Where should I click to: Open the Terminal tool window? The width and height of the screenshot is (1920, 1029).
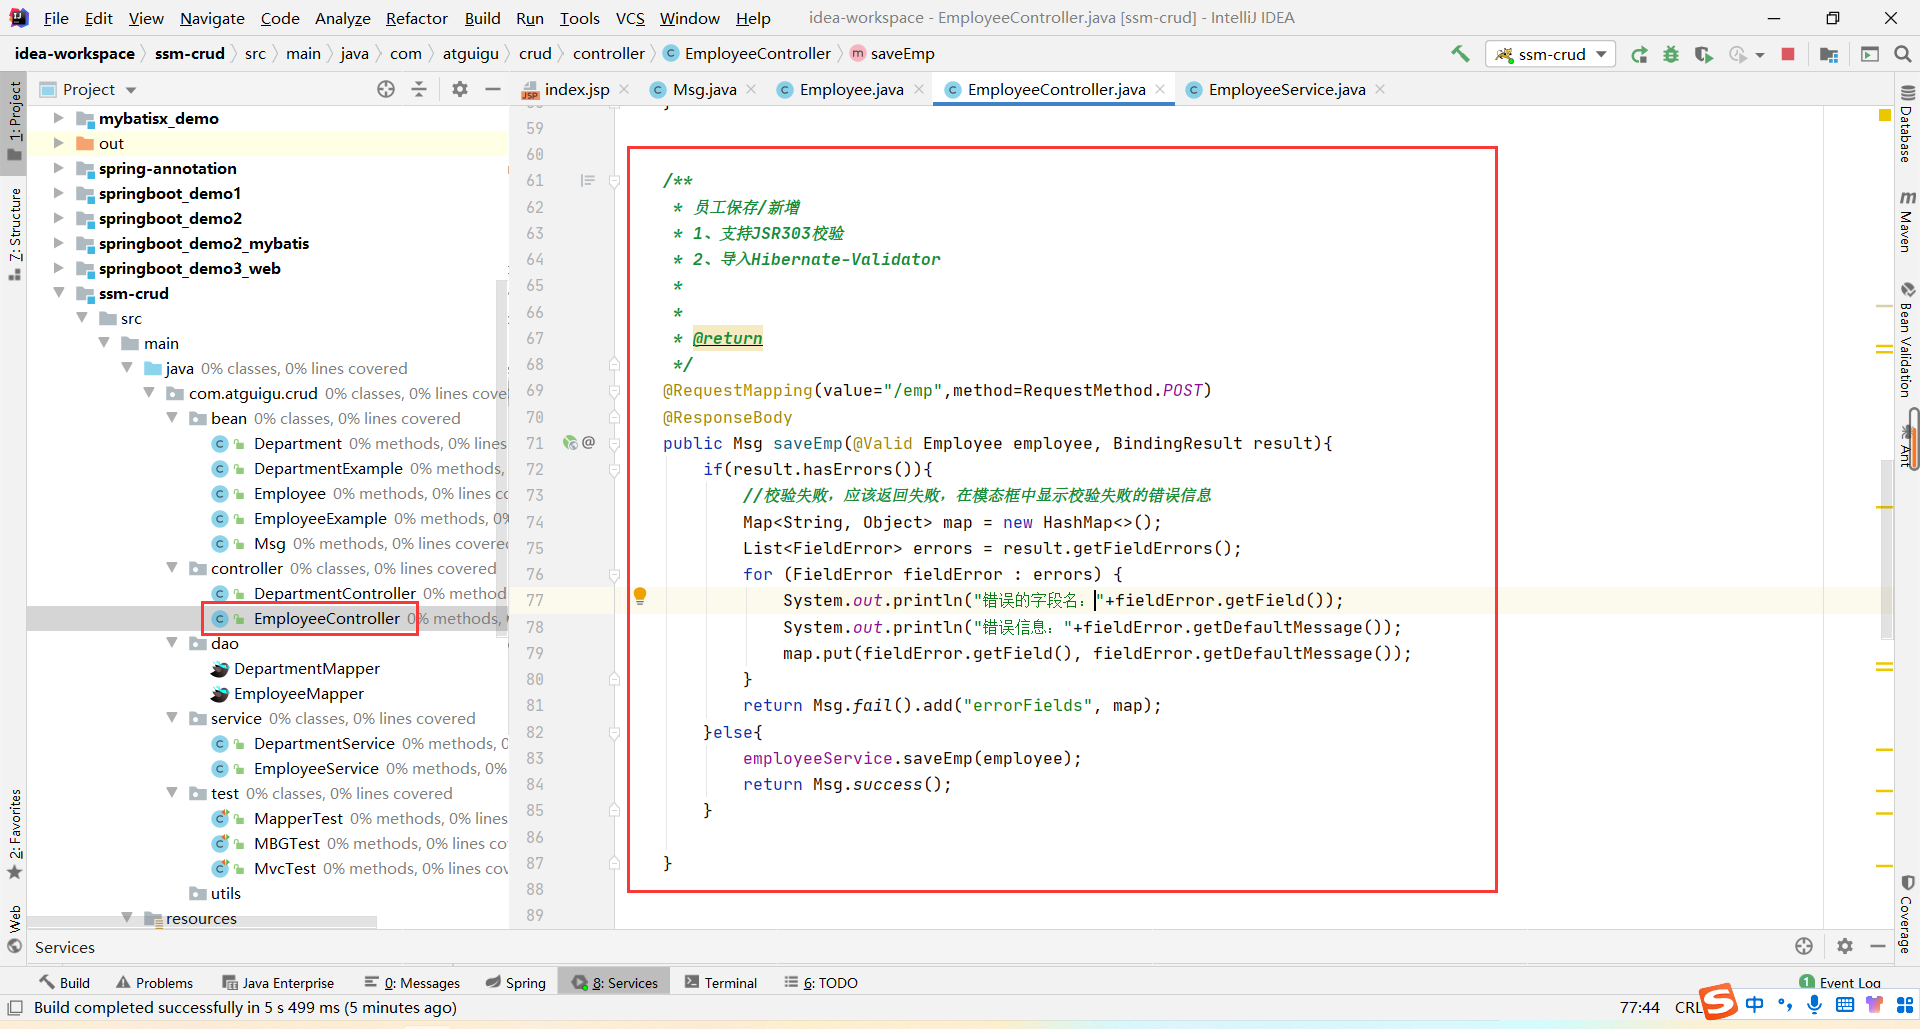(x=721, y=983)
